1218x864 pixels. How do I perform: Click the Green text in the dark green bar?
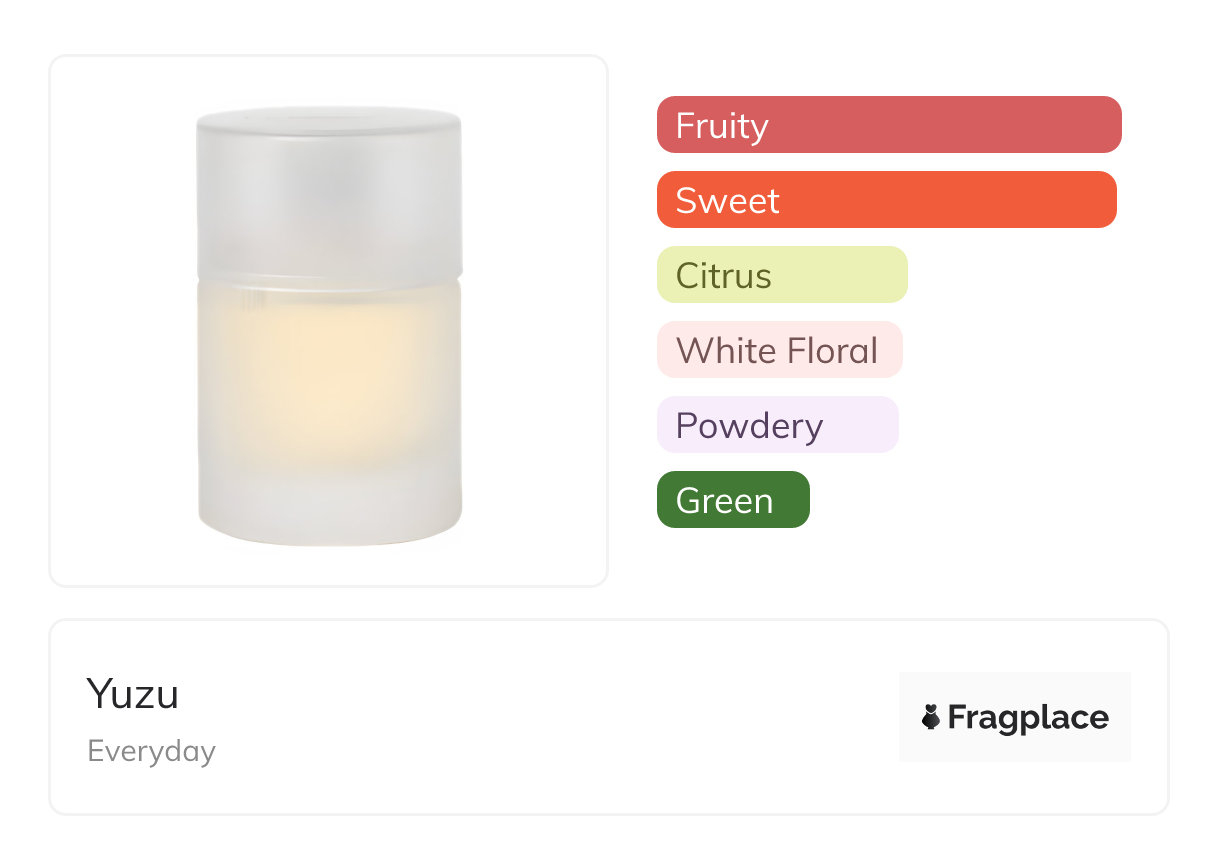724,501
